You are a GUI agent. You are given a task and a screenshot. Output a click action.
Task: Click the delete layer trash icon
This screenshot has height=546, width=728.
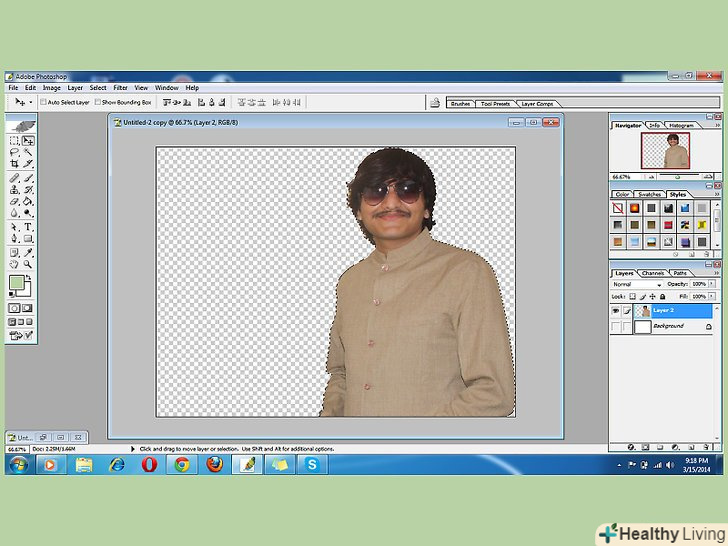coord(706,447)
